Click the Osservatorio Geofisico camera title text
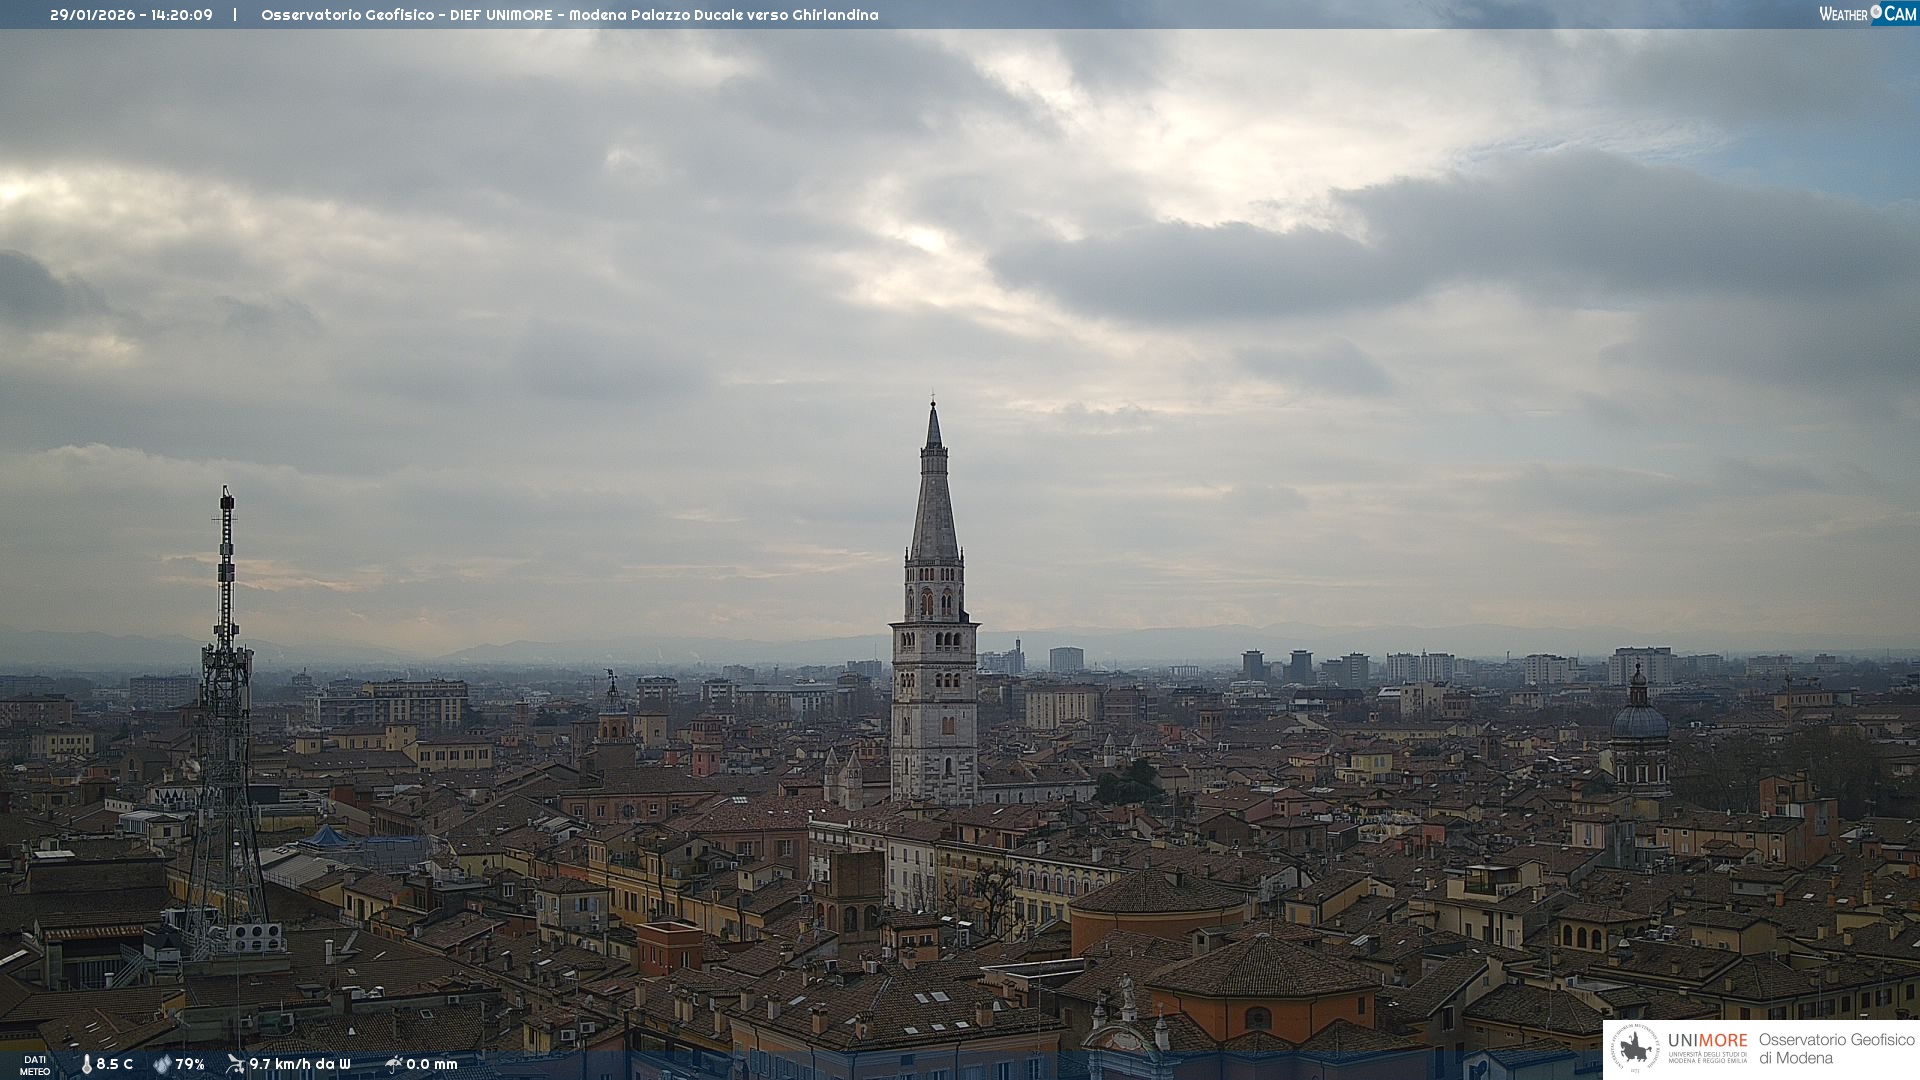1920x1080 pixels. (x=569, y=15)
